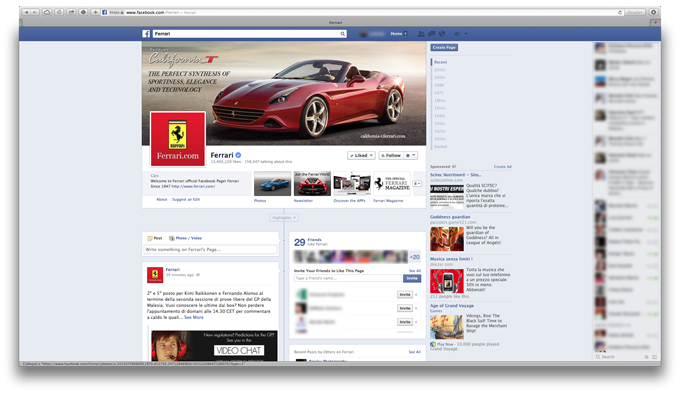Open Safari Reader with the Reader button
This screenshot has height=400, width=680.
[635, 12]
